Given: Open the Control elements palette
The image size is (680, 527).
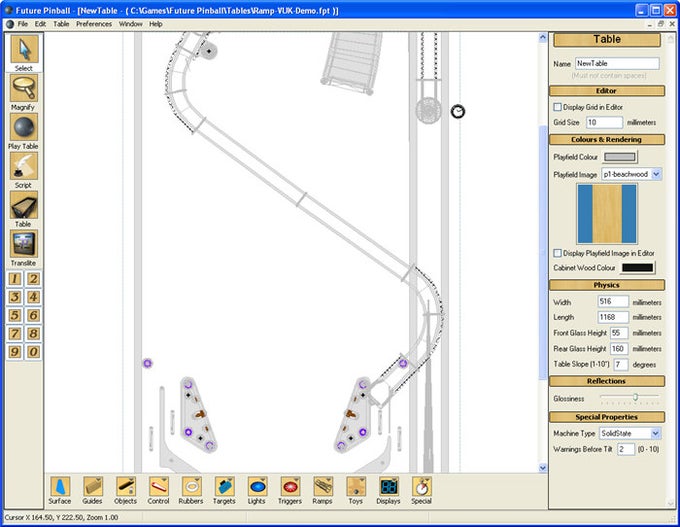Looking at the screenshot, I should click(159, 487).
